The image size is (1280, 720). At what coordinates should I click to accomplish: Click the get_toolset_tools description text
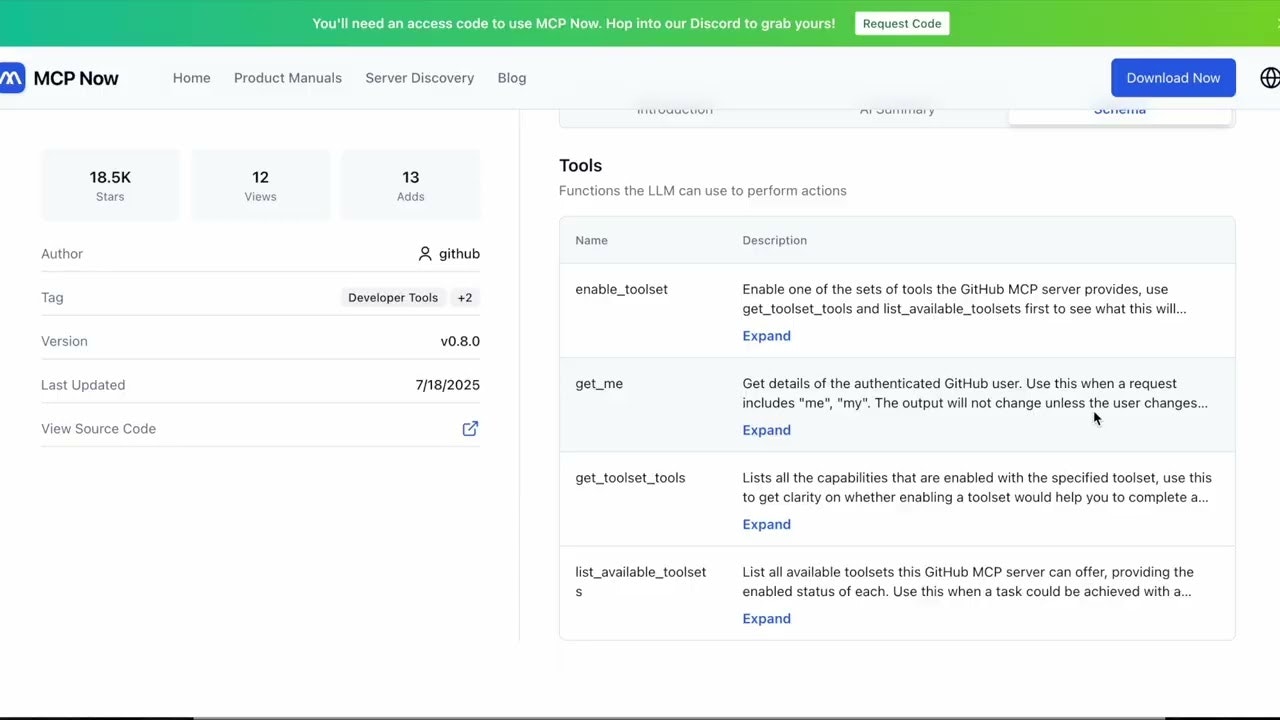pyautogui.click(x=977, y=487)
